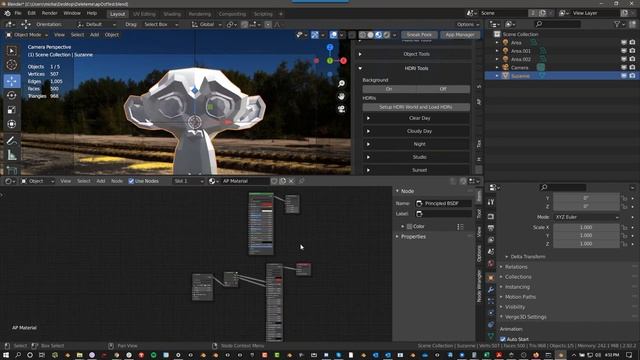This screenshot has height=360, width=640.
Task: Disable Suzanne rendering via camera icon
Action: 632,76
